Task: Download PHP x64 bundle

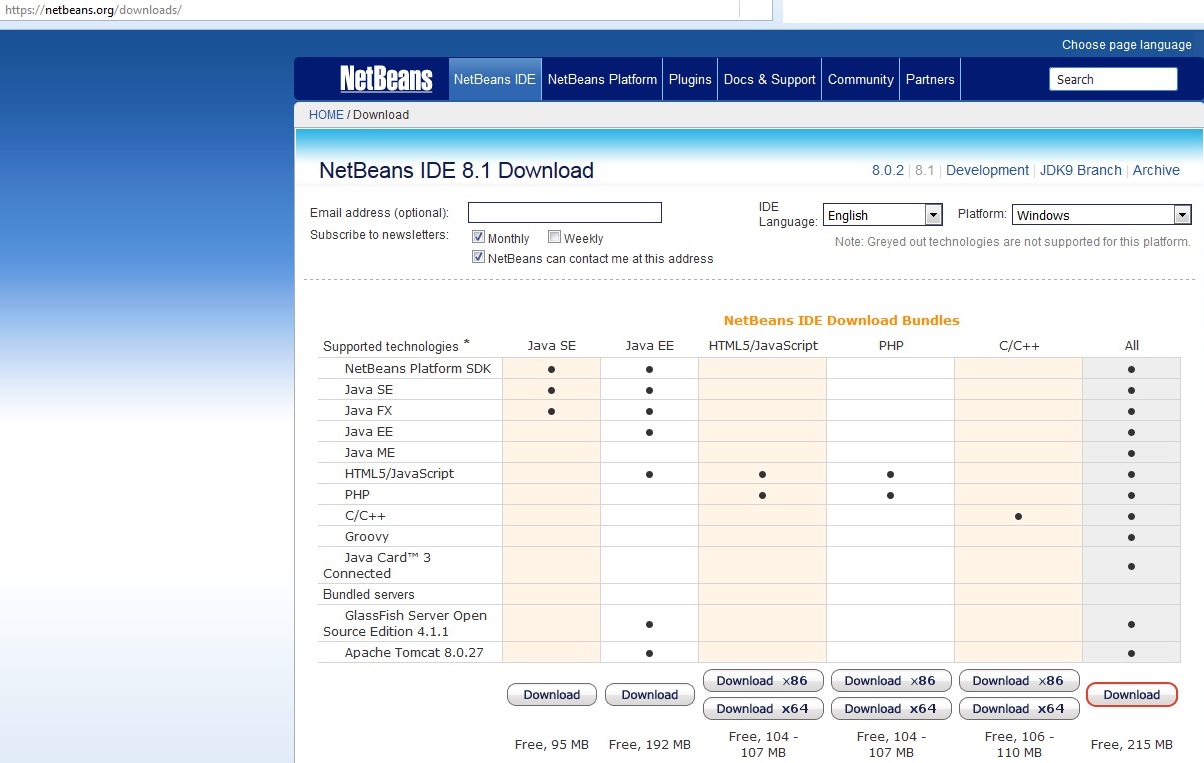Action: (x=891, y=709)
